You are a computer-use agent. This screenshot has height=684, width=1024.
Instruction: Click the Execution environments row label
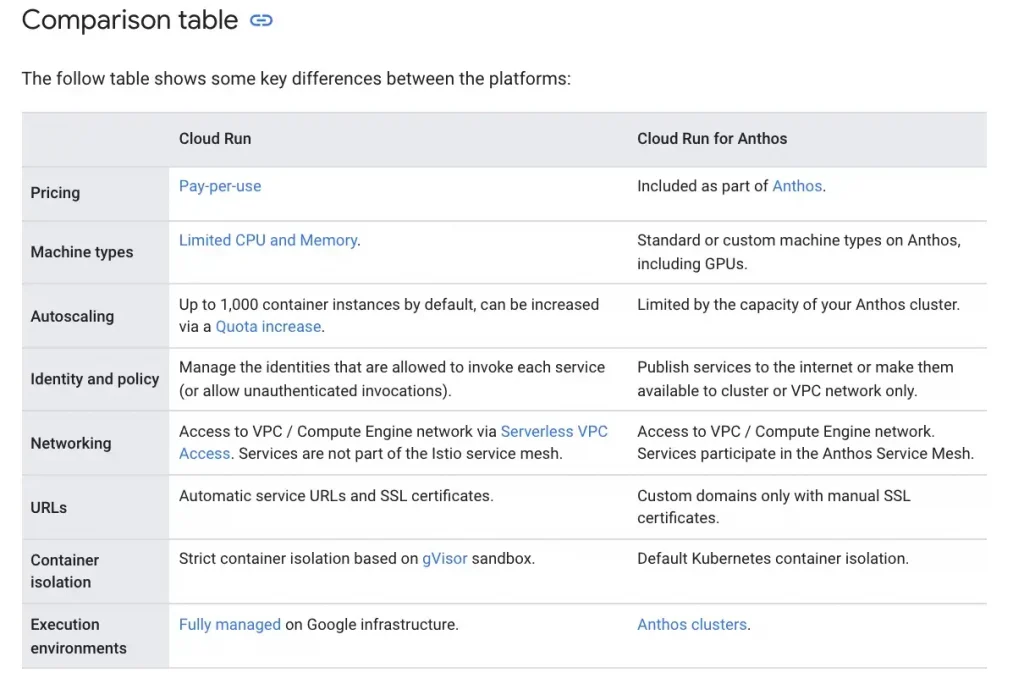pyautogui.click(x=78, y=636)
